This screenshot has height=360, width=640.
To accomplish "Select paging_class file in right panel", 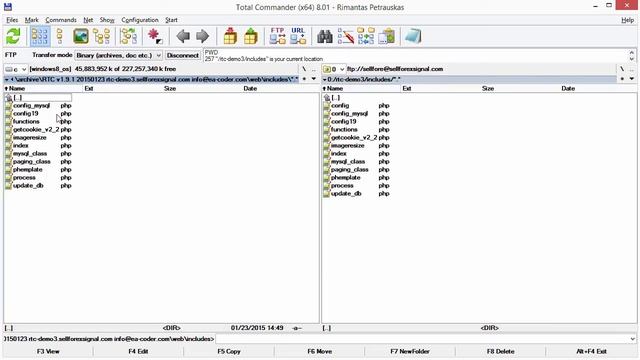I will [x=356, y=169].
